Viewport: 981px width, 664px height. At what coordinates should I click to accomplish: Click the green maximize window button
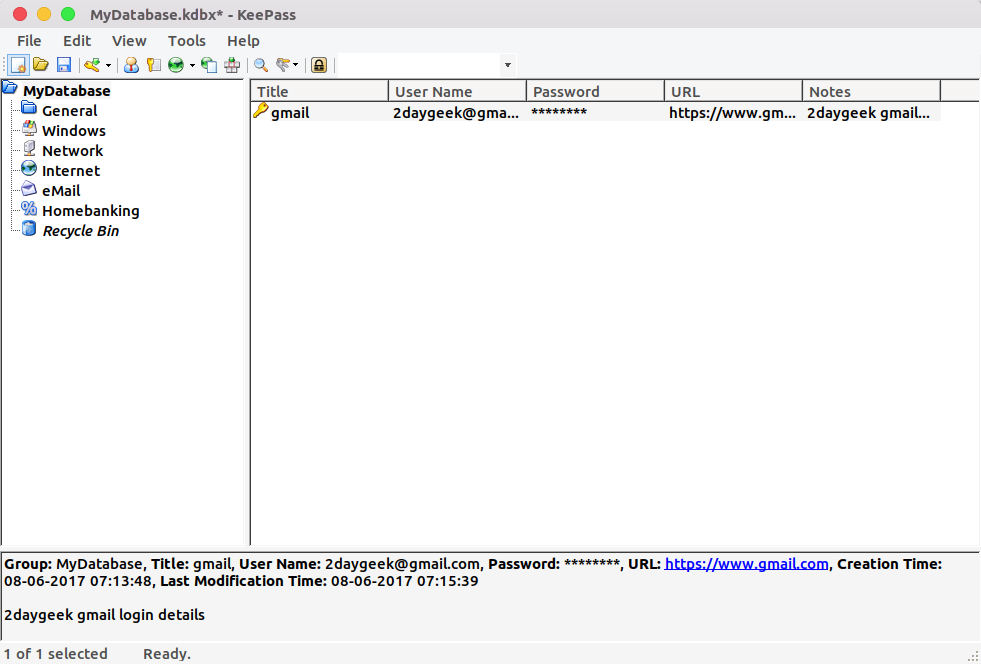click(x=68, y=14)
